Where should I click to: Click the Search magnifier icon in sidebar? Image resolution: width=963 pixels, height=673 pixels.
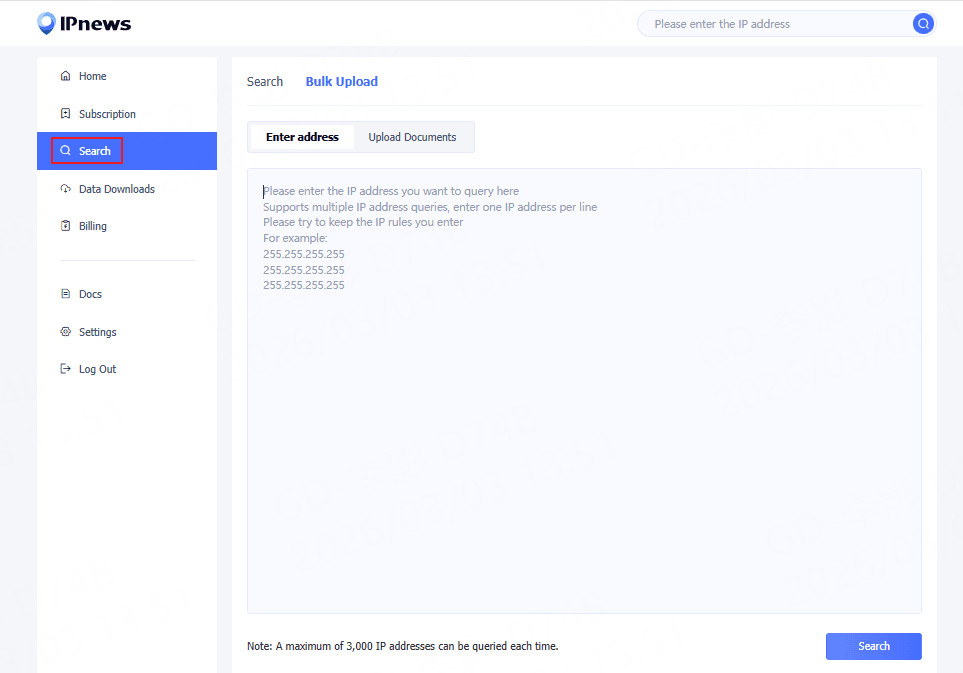click(x=66, y=151)
